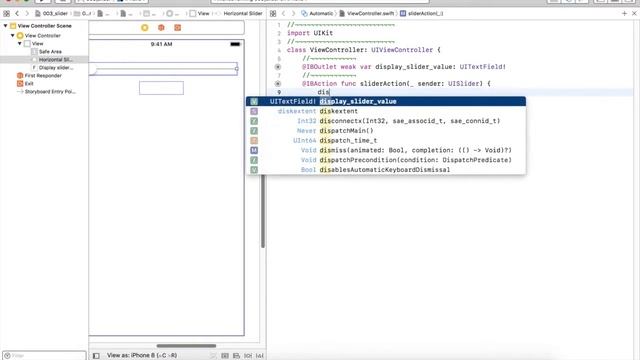Click slider right resize handle on canvas

tap(237, 69)
